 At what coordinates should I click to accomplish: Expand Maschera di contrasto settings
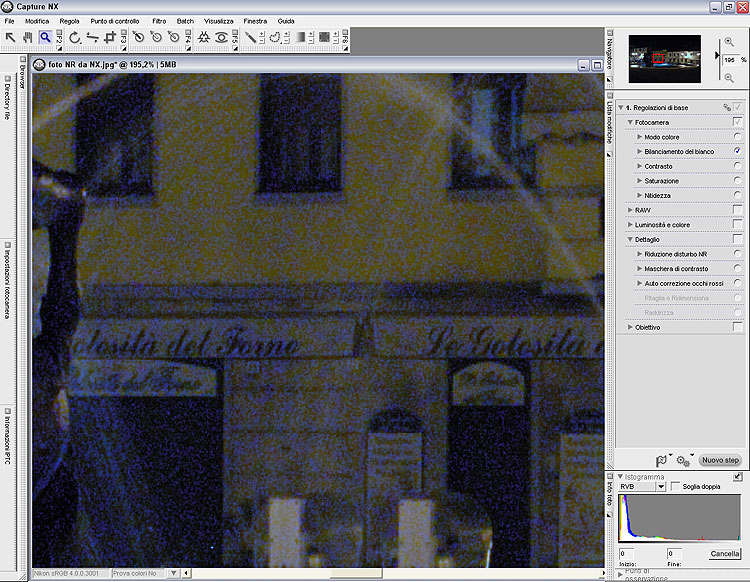coord(640,268)
